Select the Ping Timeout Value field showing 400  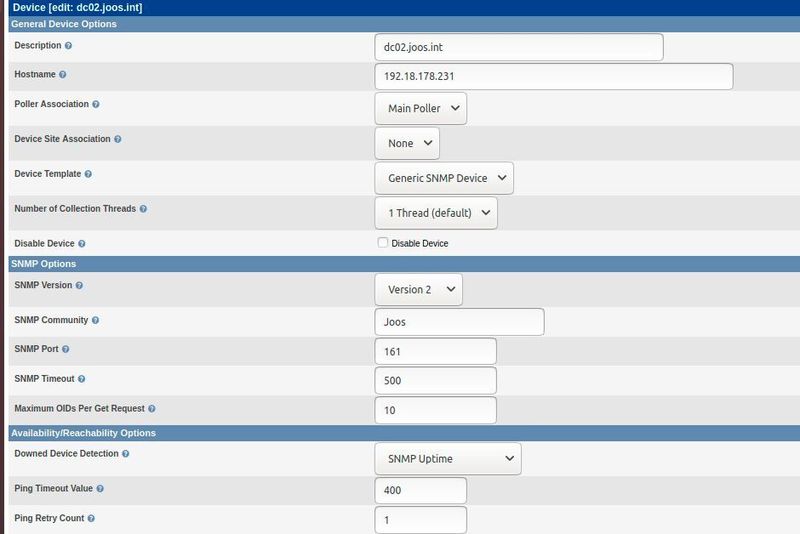tap(420, 490)
